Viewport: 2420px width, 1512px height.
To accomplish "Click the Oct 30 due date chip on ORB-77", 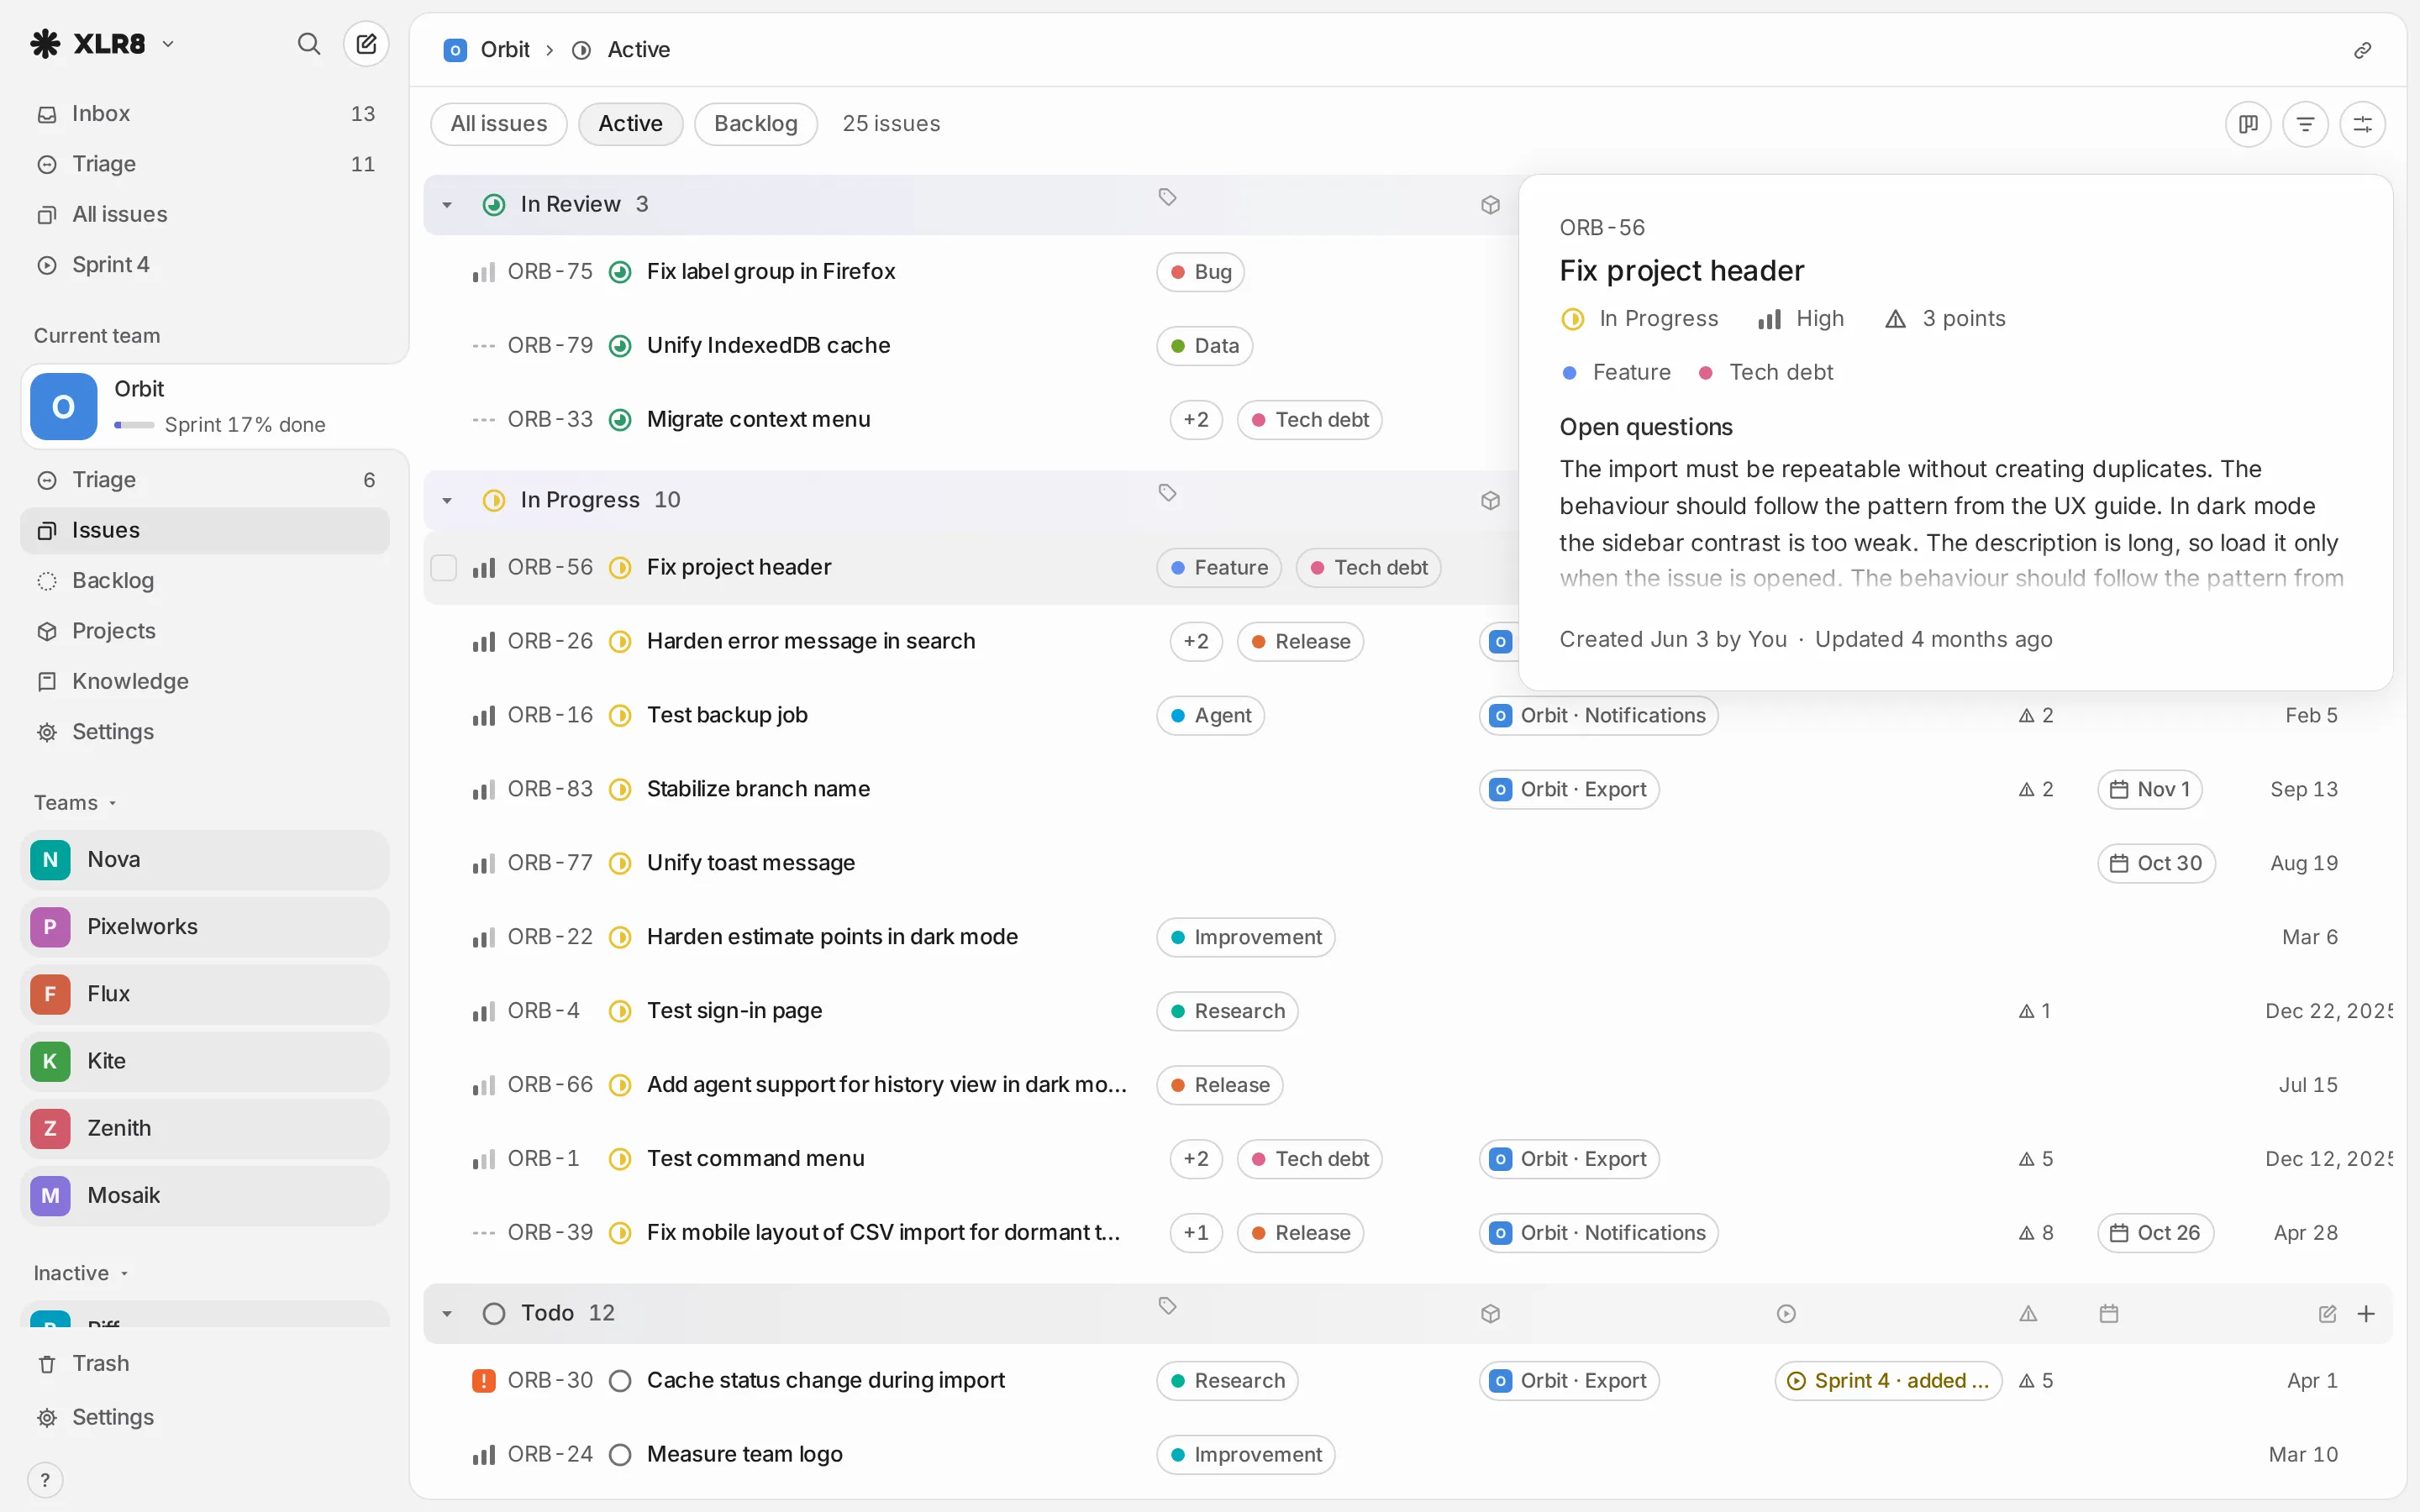I will point(2156,863).
